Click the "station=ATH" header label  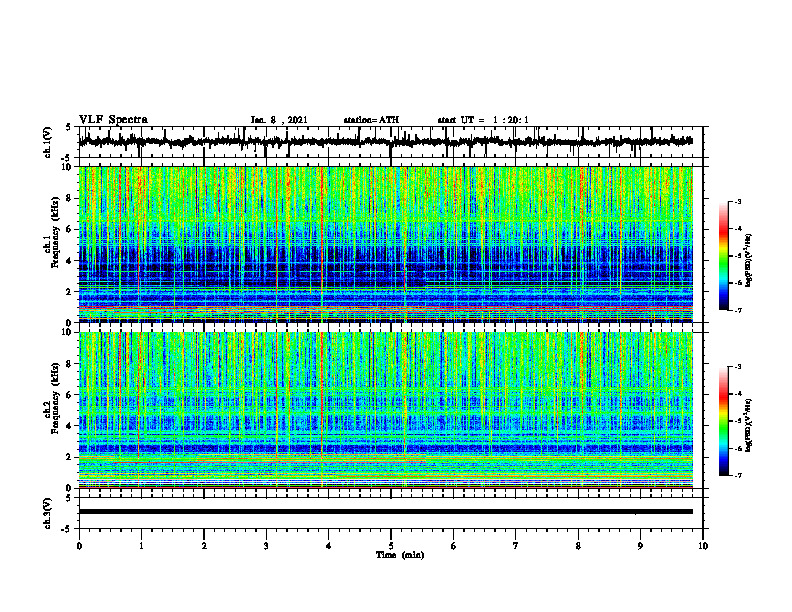click(x=371, y=120)
